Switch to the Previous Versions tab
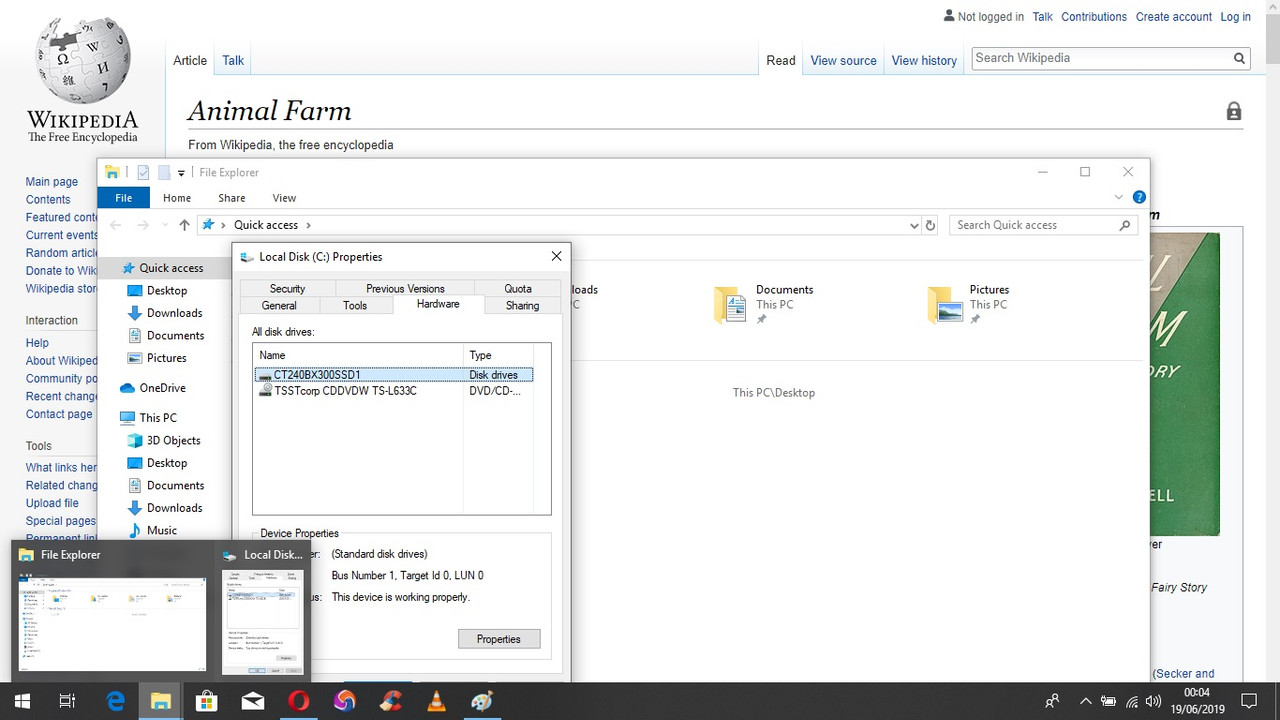 [x=405, y=288]
